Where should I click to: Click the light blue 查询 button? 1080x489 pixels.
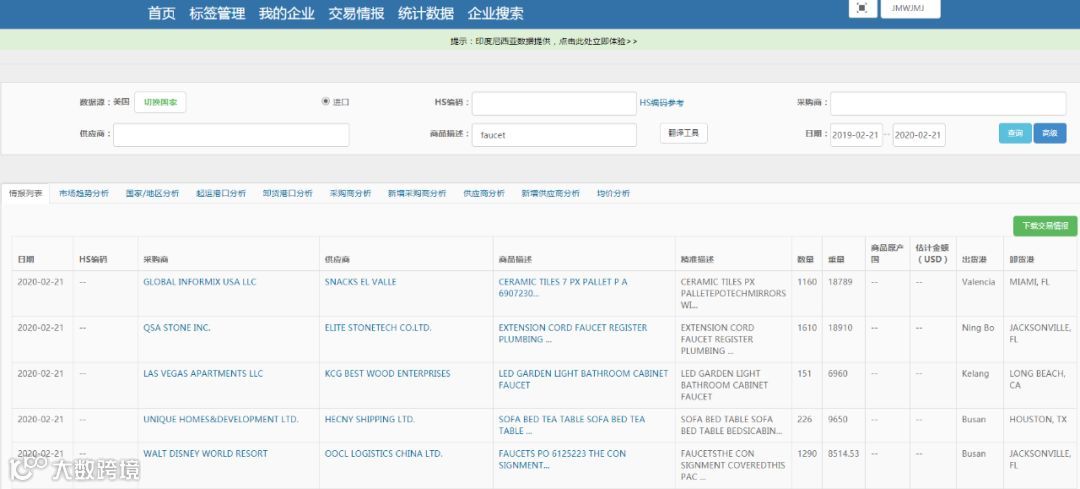click(x=1015, y=133)
